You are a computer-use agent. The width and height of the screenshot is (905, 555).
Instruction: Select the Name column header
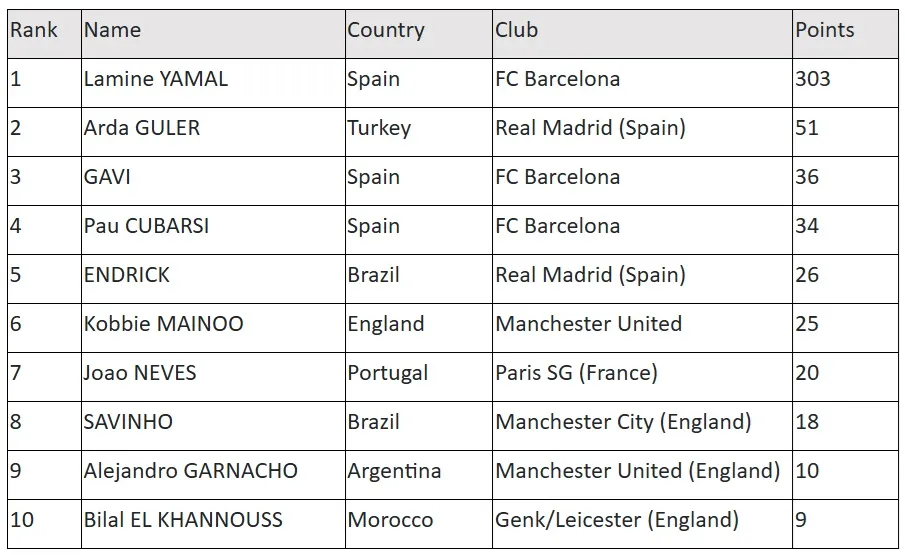coord(112,31)
